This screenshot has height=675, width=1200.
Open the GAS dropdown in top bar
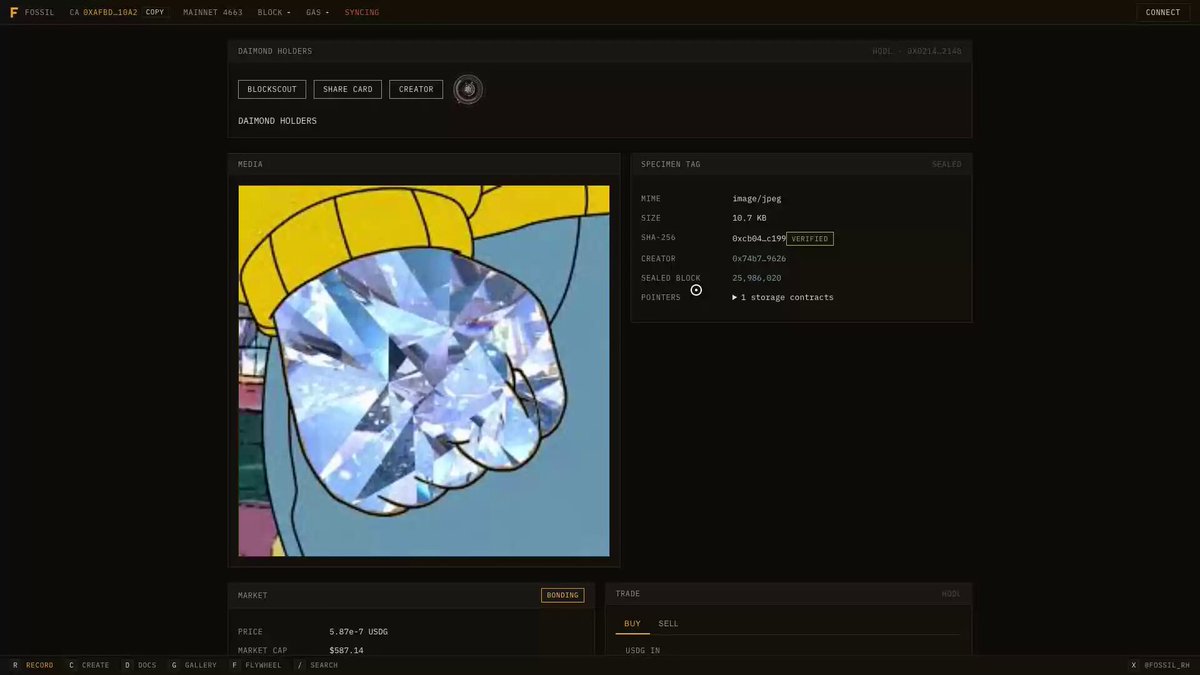317,12
